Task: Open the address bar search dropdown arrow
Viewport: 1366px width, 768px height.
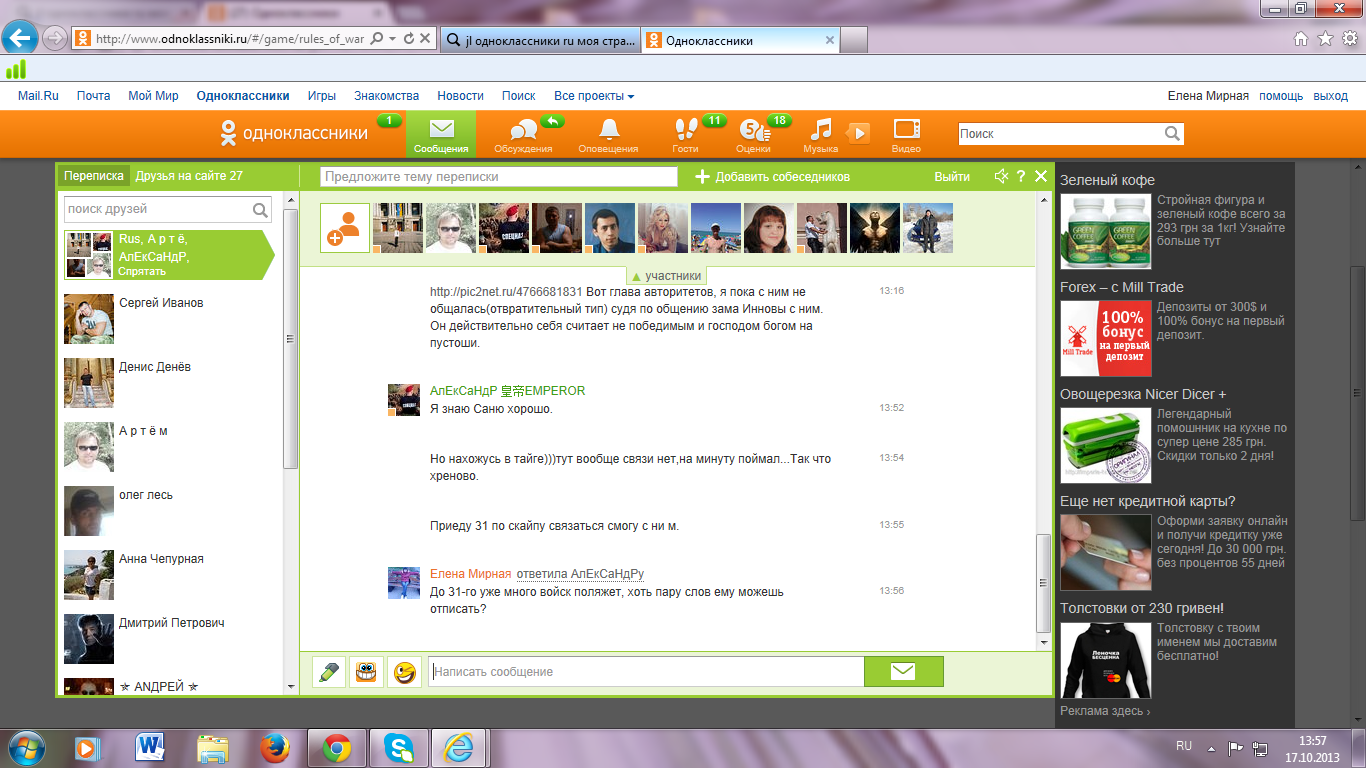Action: [393, 39]
